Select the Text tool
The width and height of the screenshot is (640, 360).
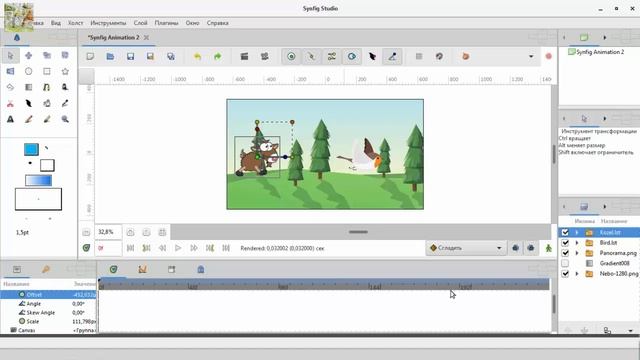(11, 119)
